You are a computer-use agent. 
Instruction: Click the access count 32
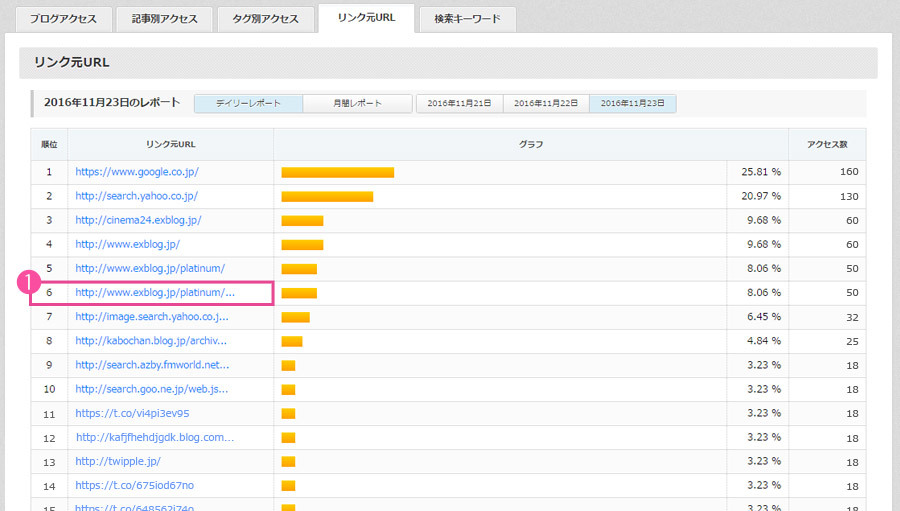[852, 317]
